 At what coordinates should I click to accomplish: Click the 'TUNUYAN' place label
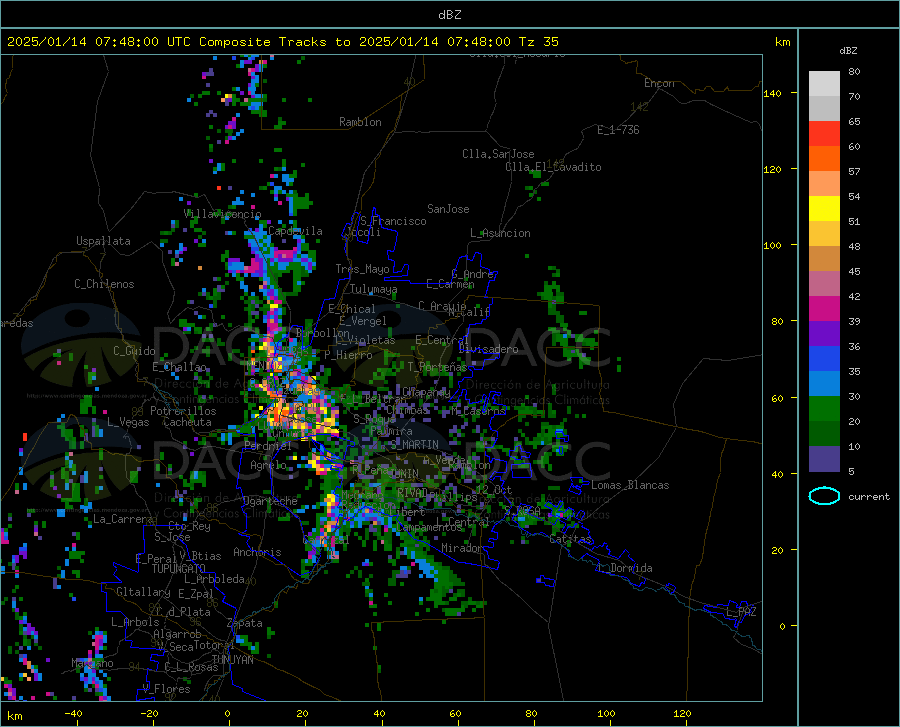[232, 659]
